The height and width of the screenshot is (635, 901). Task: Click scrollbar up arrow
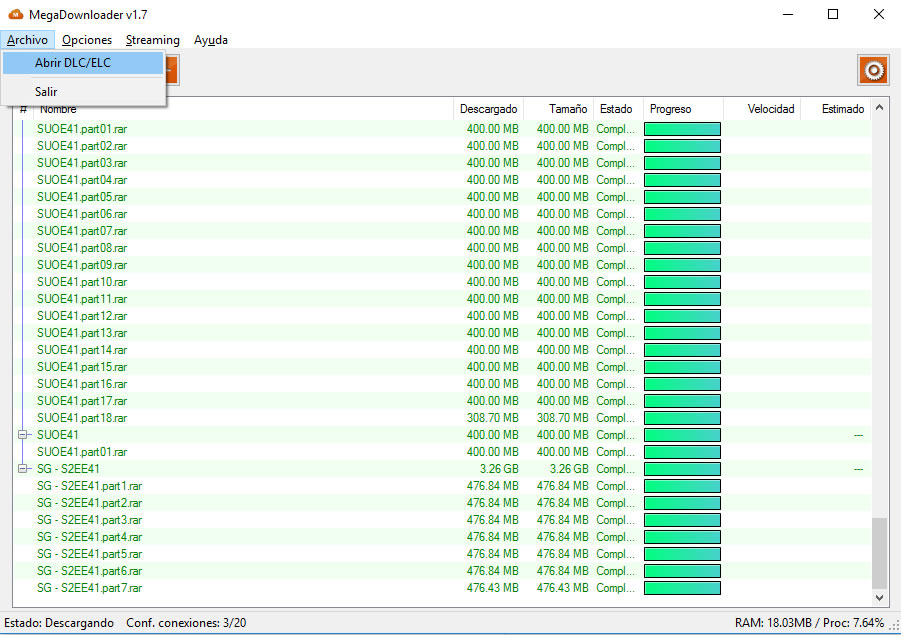[x=879, y=107]
